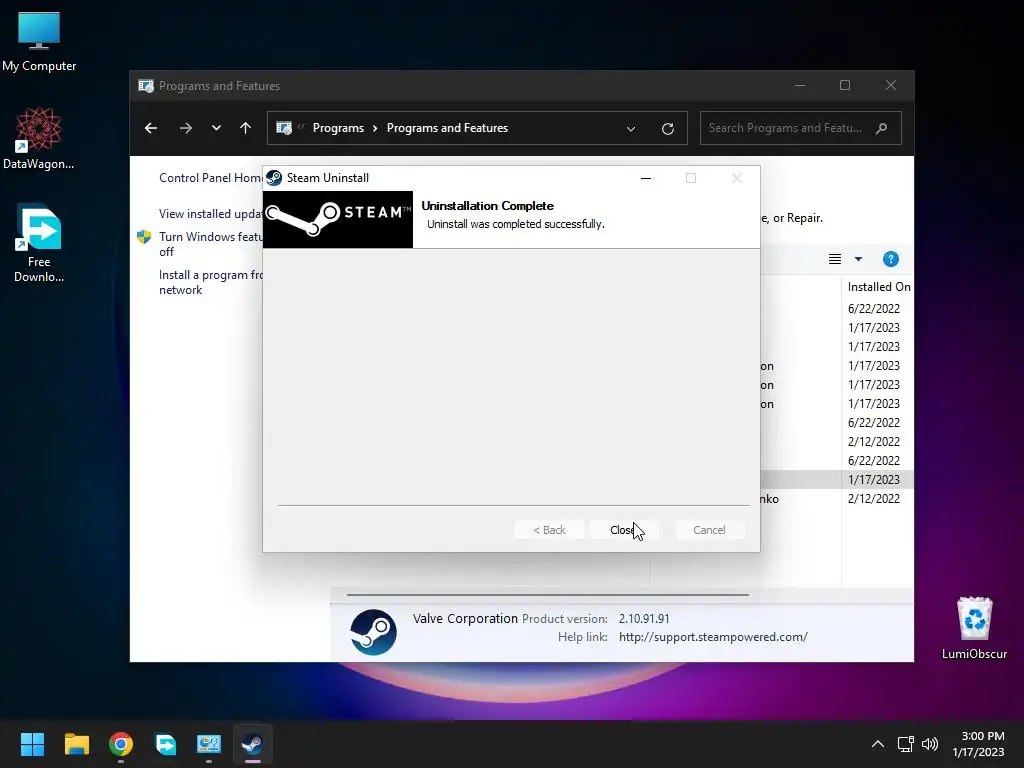Click the Control Panel icon in the address bar
The height and width of the screenshot is (768, 1024).
pos(284,128)
